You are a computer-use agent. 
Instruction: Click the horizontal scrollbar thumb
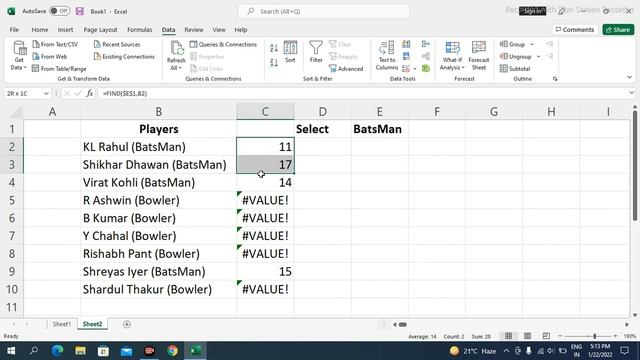(x=402, y=324)
